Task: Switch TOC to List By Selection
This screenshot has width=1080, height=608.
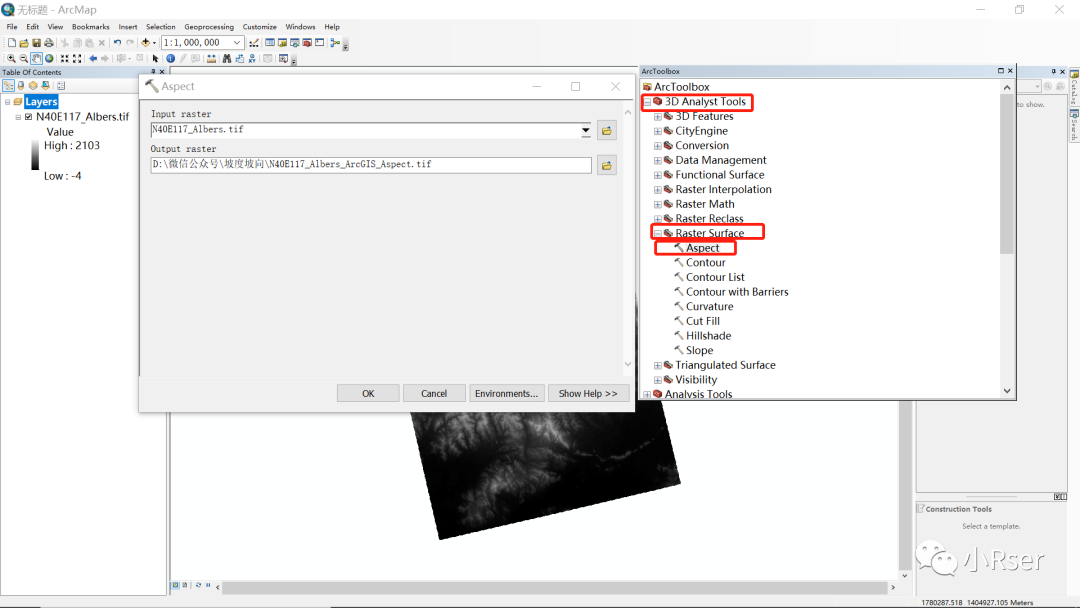Action: (x=45, y=85)
